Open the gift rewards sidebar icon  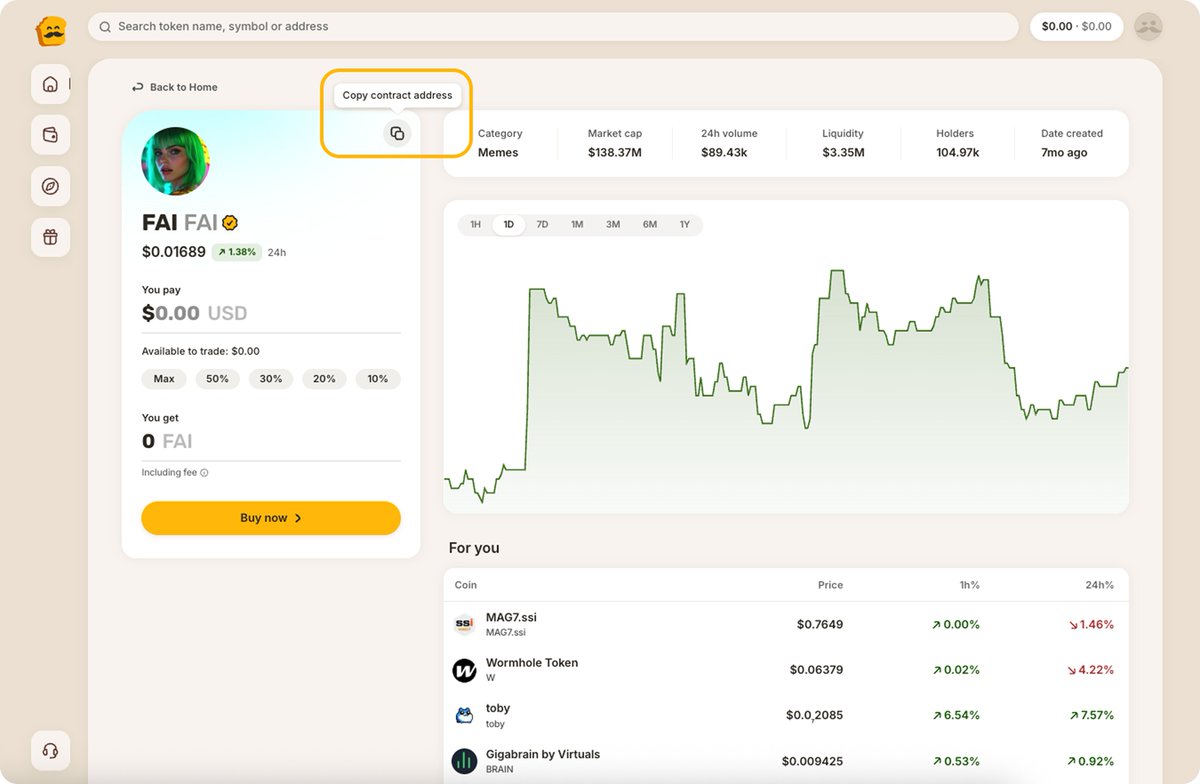(51, 237)
